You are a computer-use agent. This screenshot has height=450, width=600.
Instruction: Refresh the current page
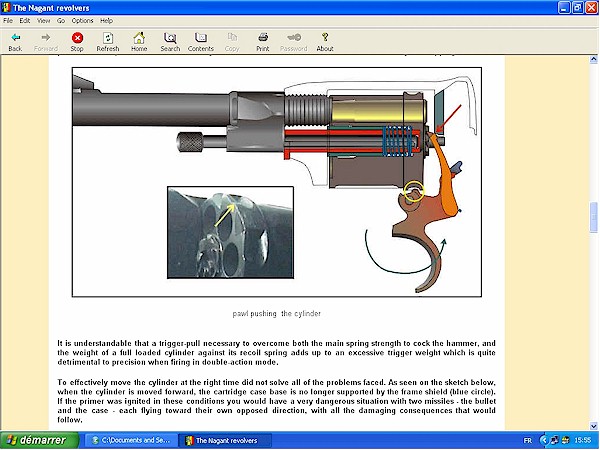pos(108,41)
